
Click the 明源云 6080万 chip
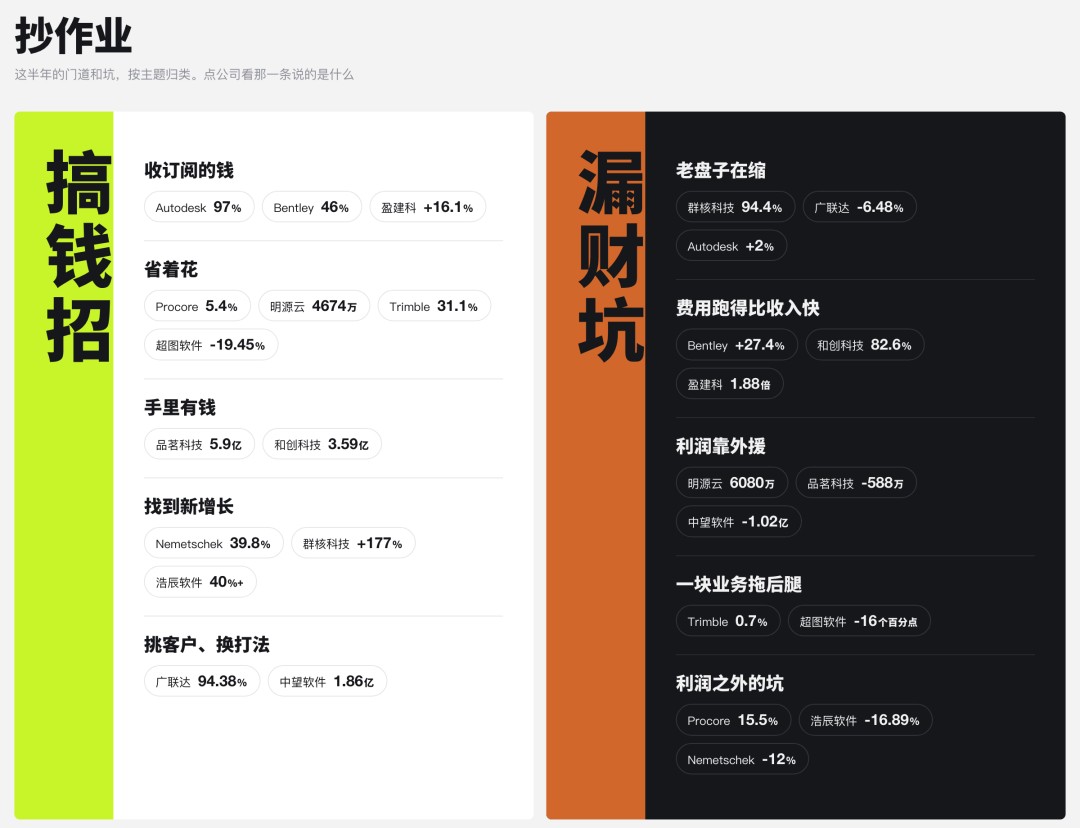pyautogui.click(x=732, y=483)
